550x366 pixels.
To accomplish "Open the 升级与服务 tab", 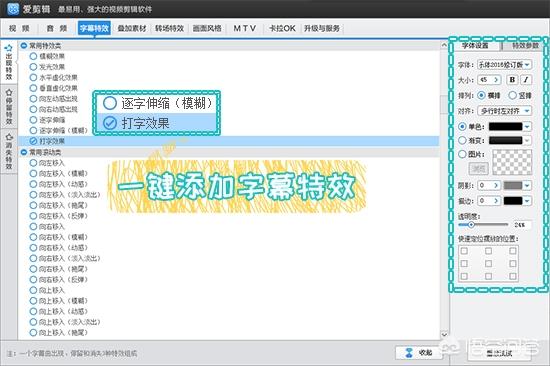I will click(322, 28).
